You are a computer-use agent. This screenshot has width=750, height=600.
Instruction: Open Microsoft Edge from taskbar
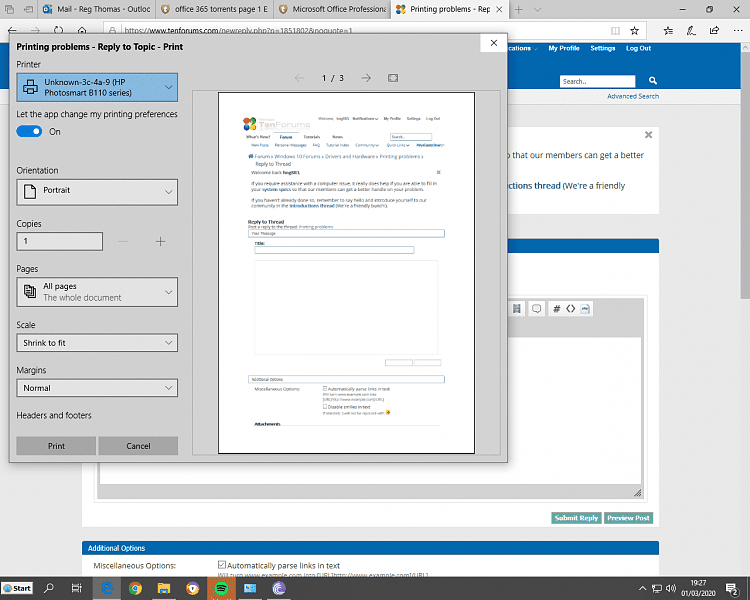107,588
